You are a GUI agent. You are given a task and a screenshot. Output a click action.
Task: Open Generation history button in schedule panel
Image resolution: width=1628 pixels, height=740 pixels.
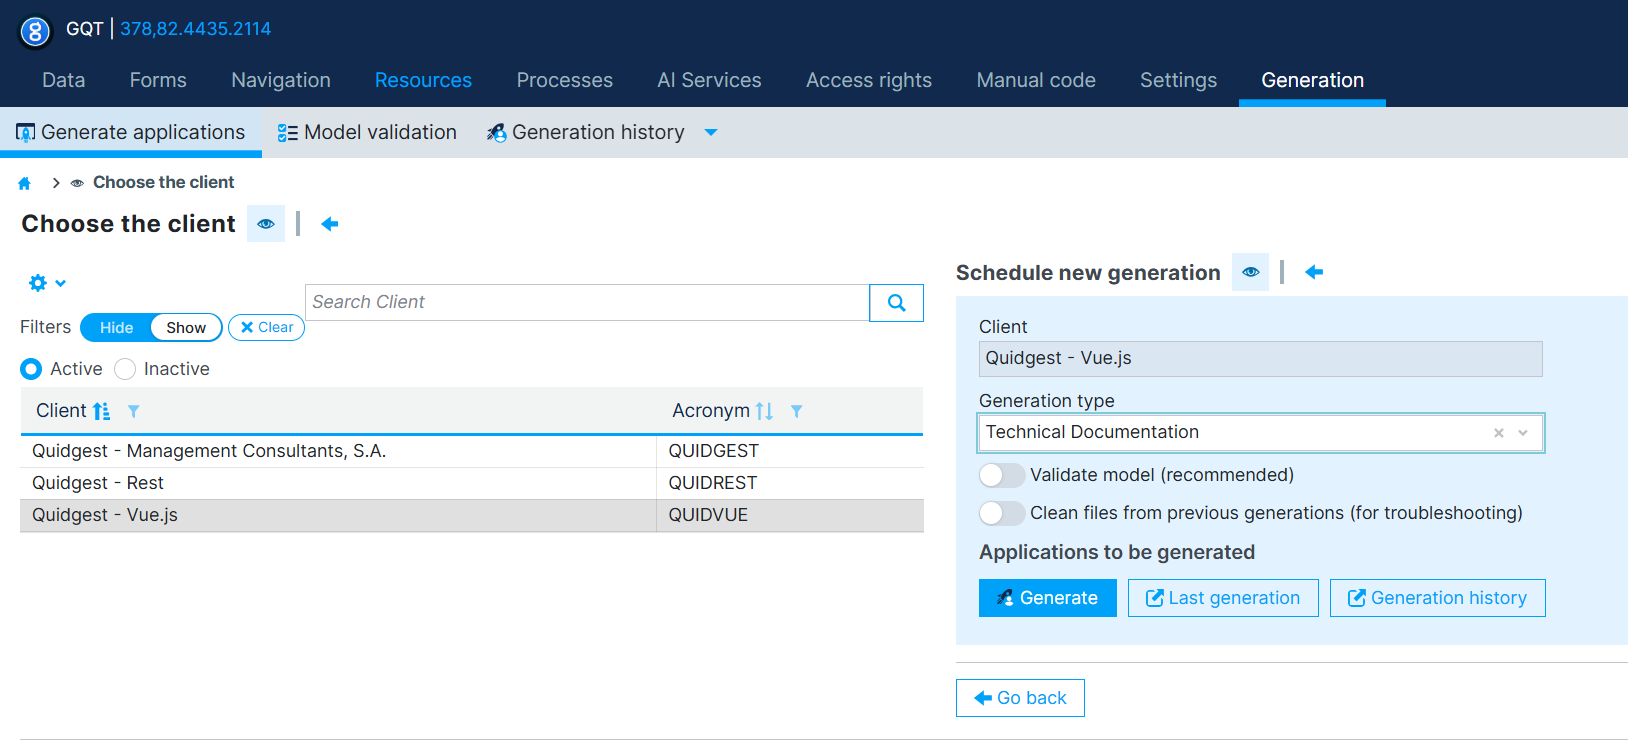1437,598
